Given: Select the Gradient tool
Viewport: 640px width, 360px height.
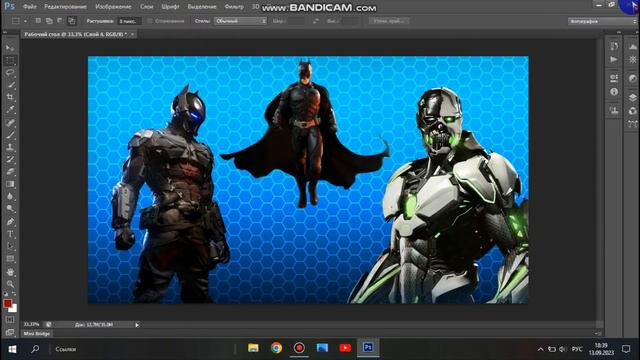Looking at the screenshot, I should (x=10, y=184).
